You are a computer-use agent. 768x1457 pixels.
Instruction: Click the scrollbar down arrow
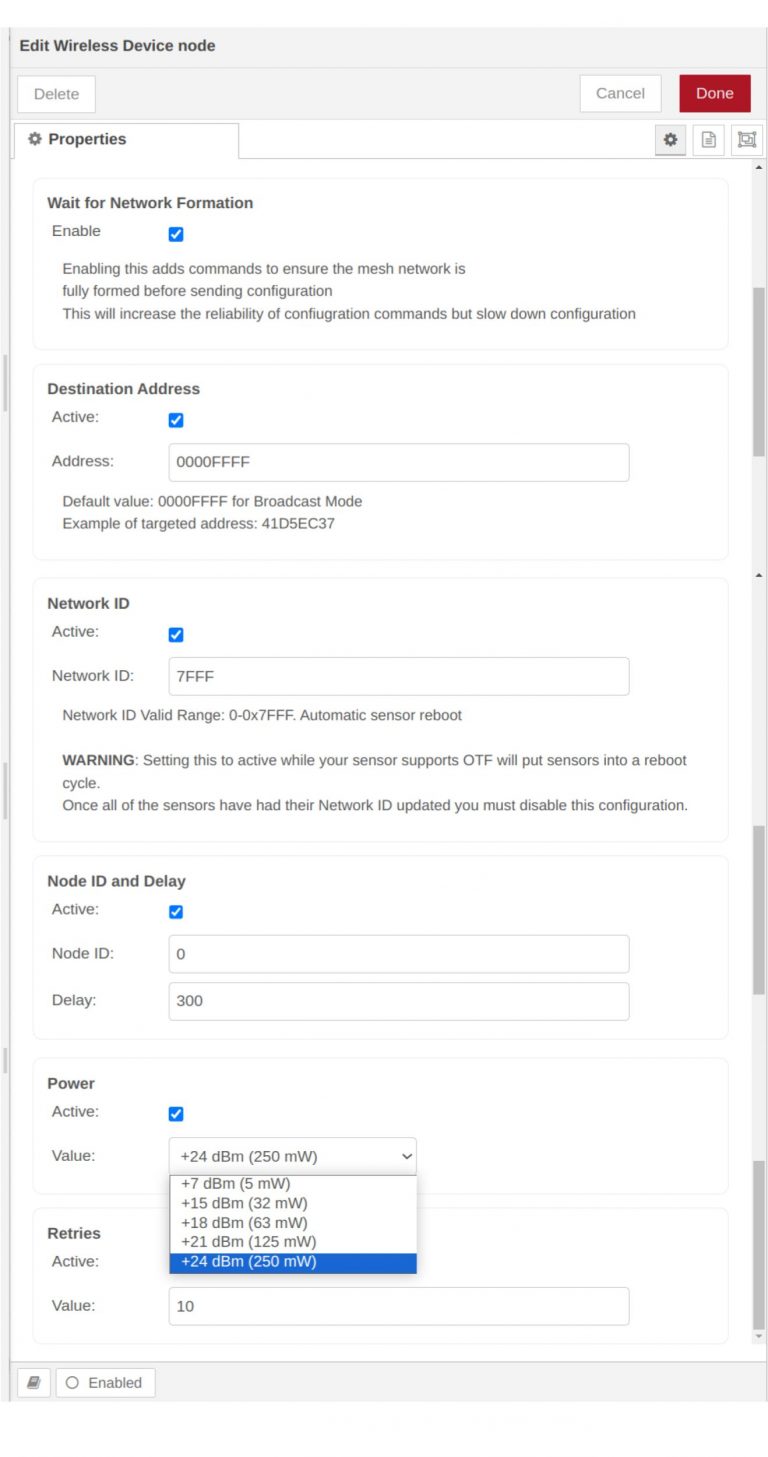759,1334
